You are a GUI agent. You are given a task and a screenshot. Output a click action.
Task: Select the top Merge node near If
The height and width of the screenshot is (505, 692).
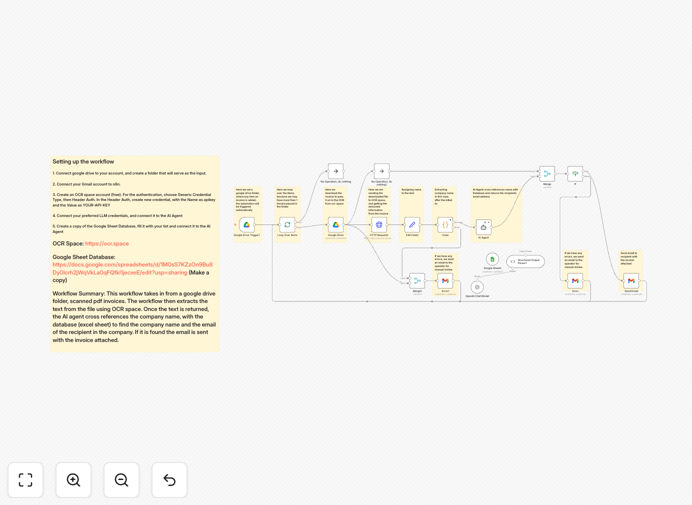(x=547, y=174)
